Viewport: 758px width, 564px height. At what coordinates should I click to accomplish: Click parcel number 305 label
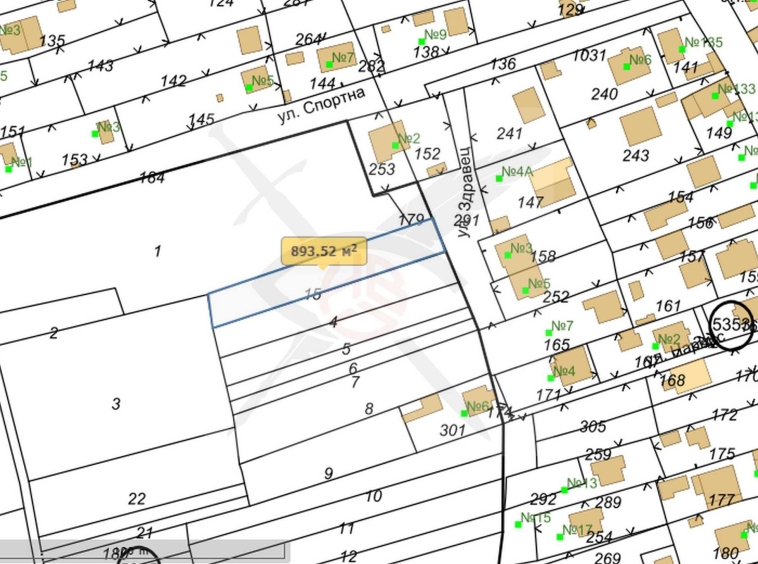(x=593, y=427)
